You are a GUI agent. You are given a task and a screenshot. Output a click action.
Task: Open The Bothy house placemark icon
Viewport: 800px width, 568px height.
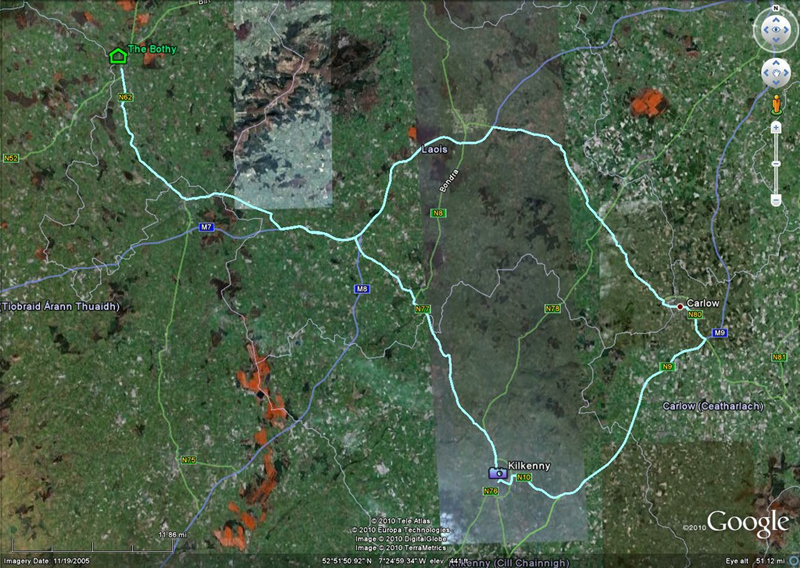118,56
